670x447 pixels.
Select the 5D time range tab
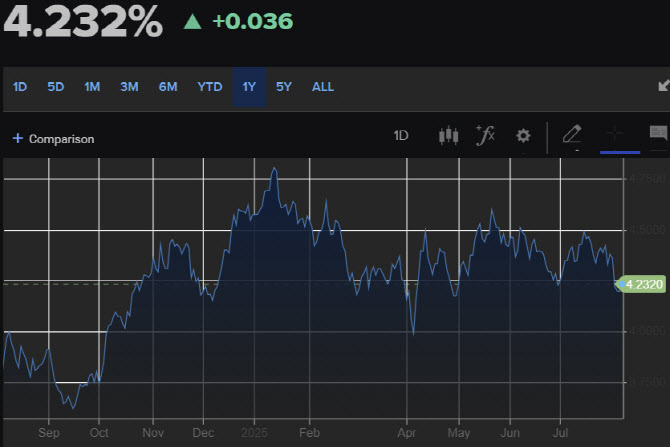pos(56,87)
